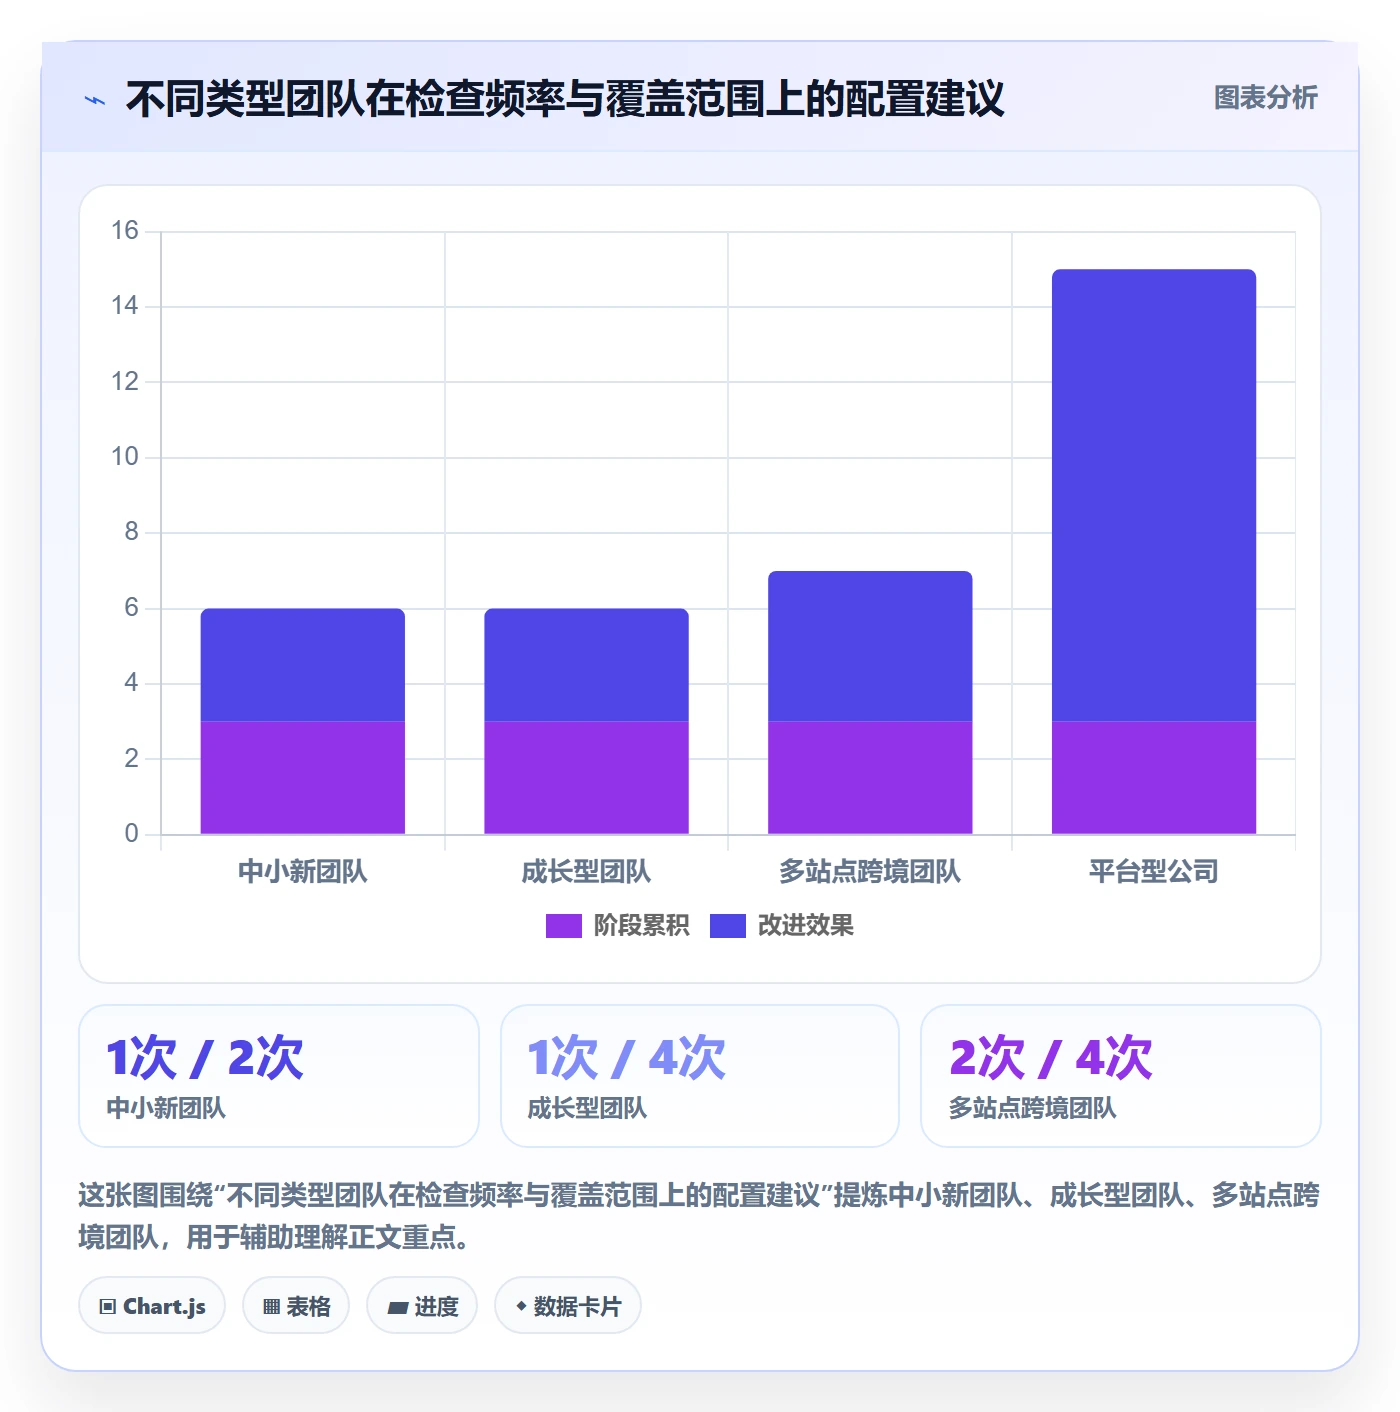1400x1412 pixels.
Task: Click the x-axis label 多站点跨境团队
Action: [x=870, y=872]
